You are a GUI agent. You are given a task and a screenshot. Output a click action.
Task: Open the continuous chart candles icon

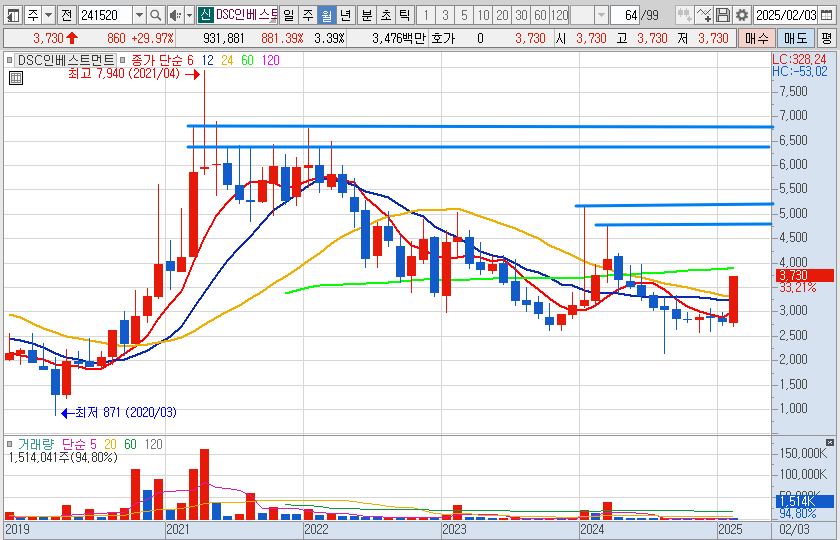pos(684,15)
